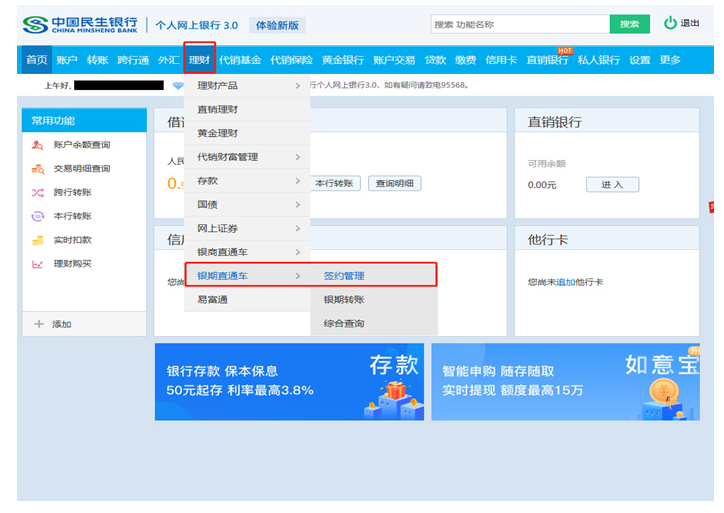Open the 理财 menu in navigation bar
The image size is (724, 513).
(x=199, y=60)
